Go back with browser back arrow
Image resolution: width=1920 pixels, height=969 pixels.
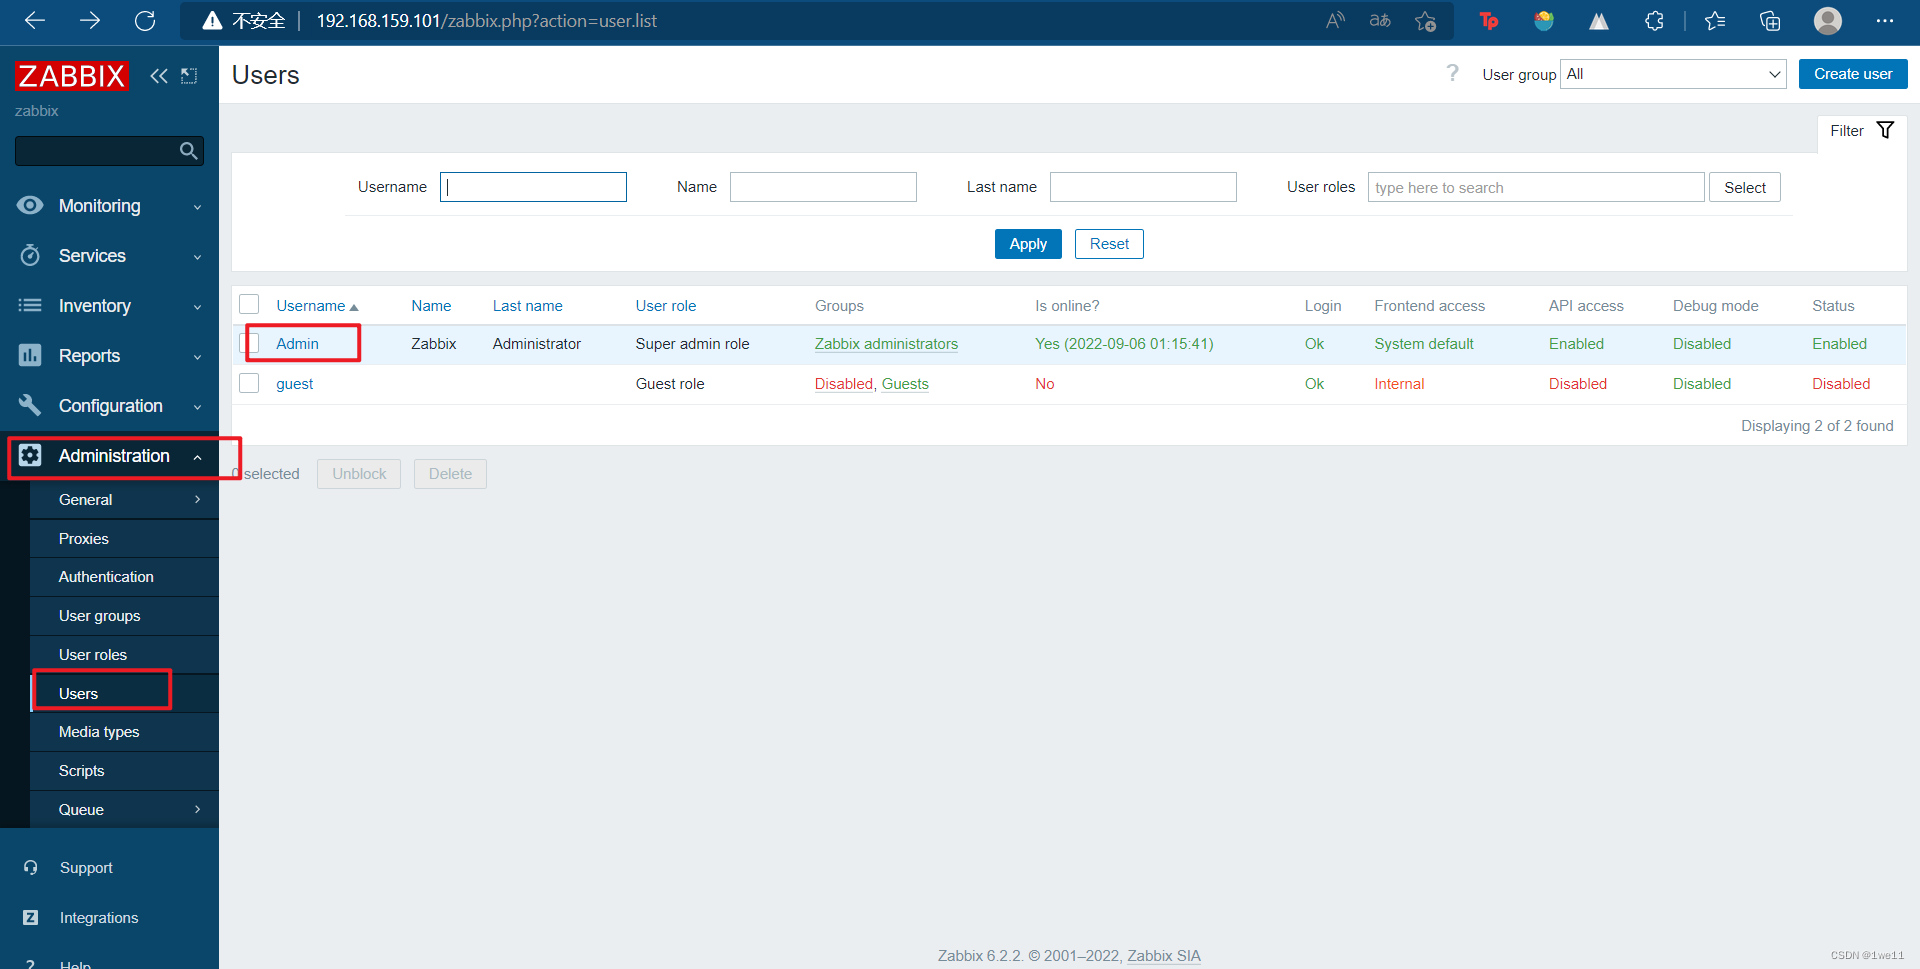pyautogui.click(x=35, y=21)
